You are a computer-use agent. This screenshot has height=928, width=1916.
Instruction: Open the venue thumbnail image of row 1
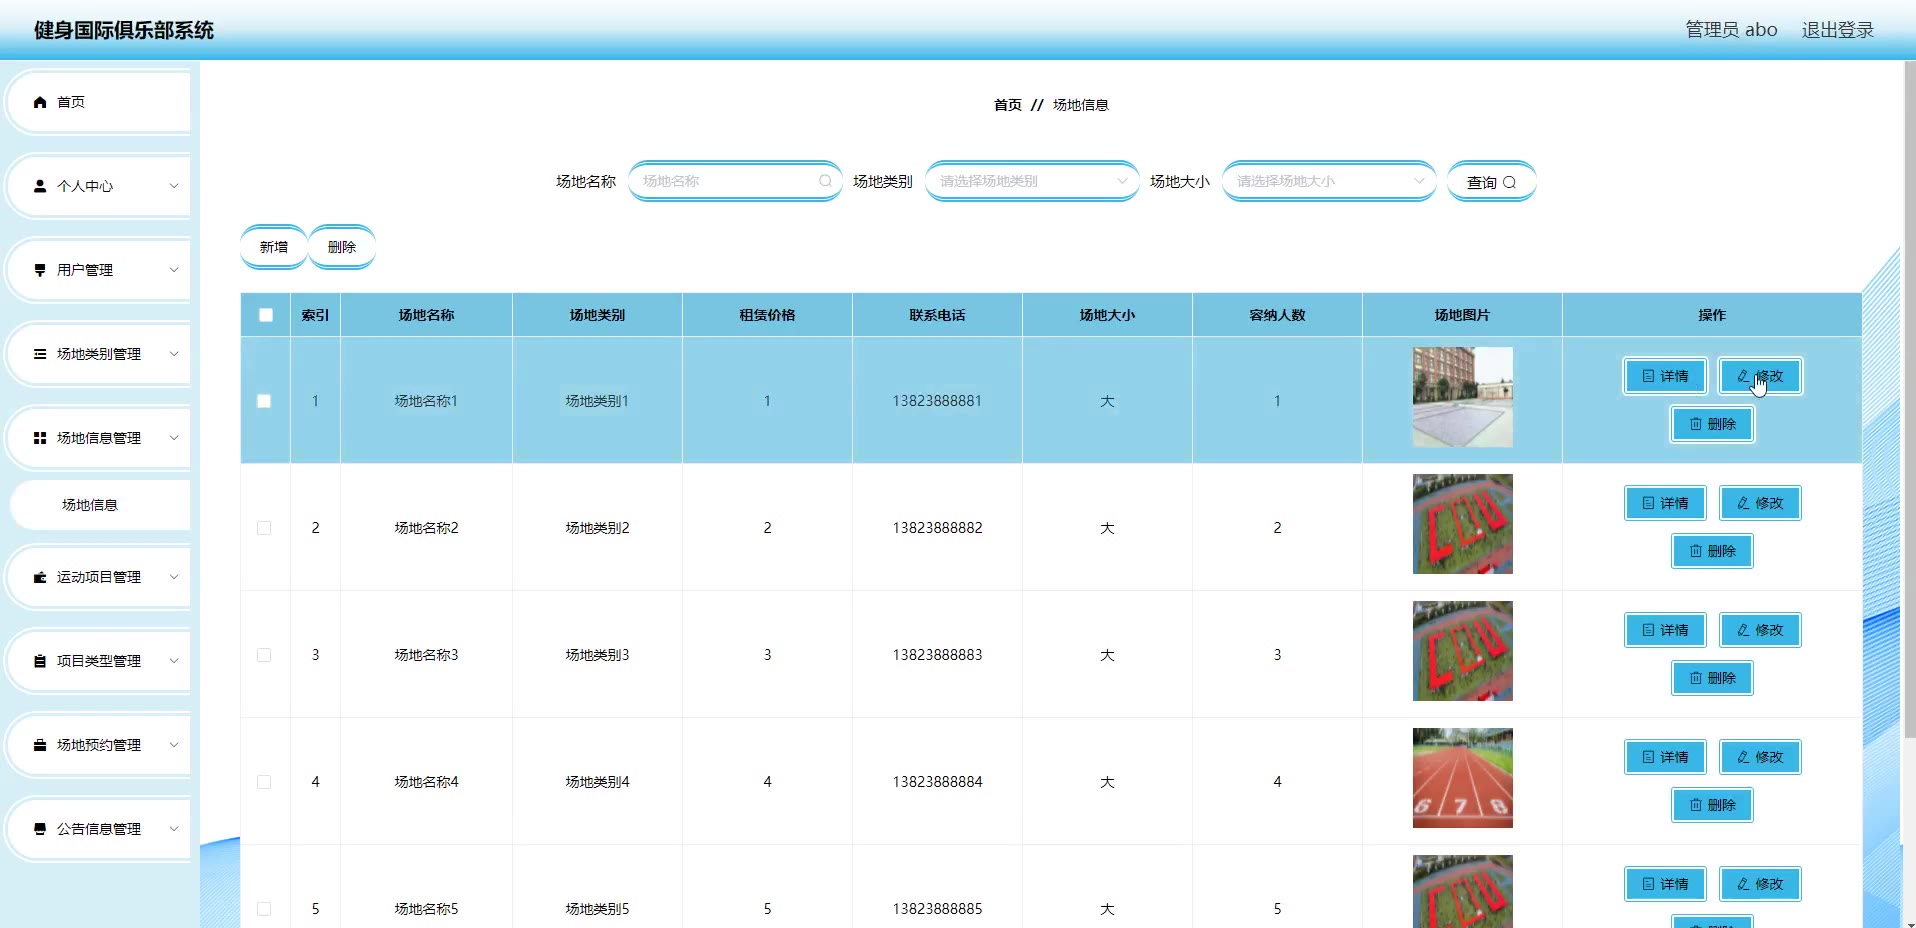coord(1462,397)
